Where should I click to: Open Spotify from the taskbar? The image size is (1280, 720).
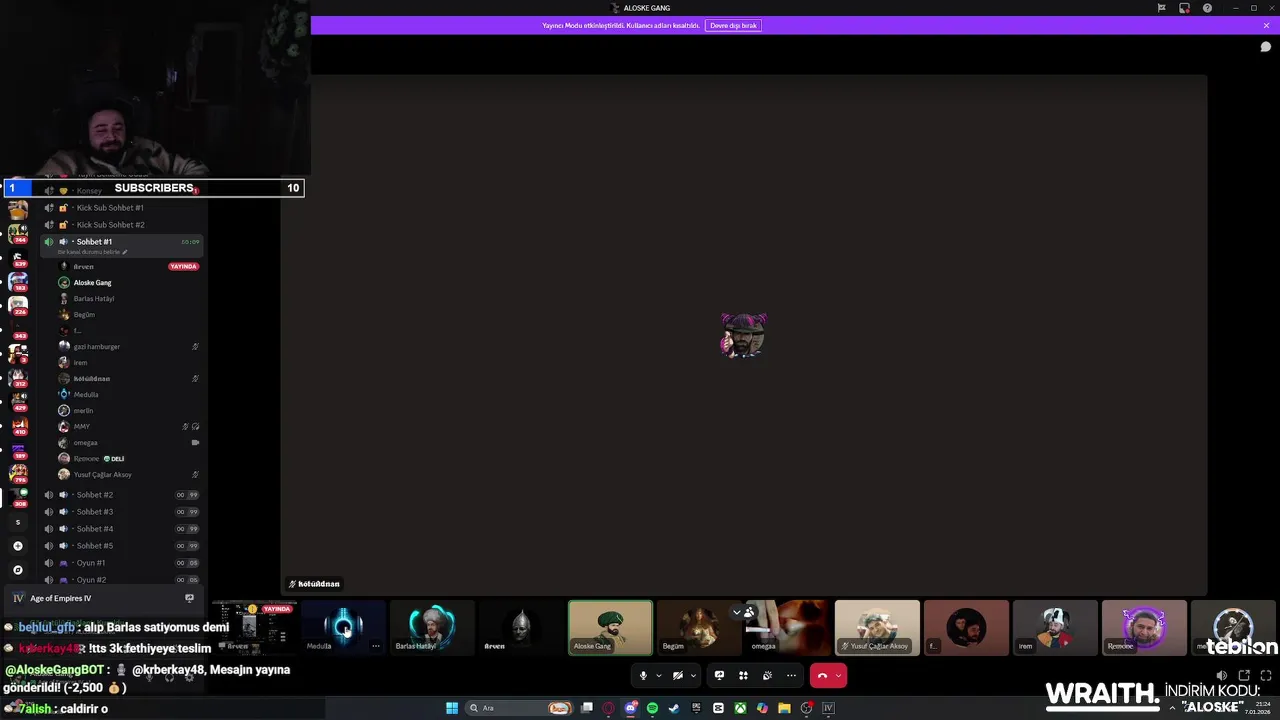tap(652, 708)
